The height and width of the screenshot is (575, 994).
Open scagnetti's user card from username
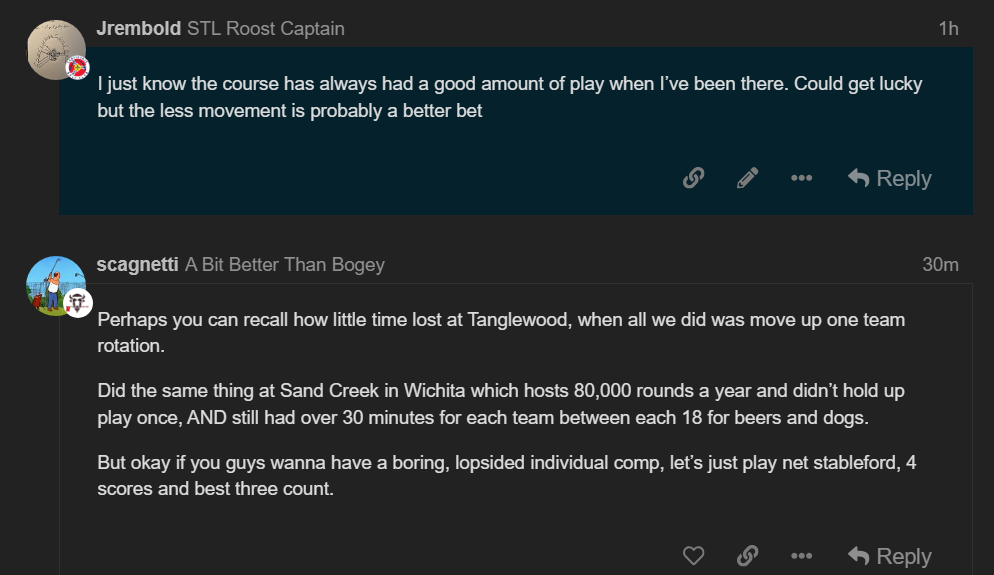click(138, 264)
